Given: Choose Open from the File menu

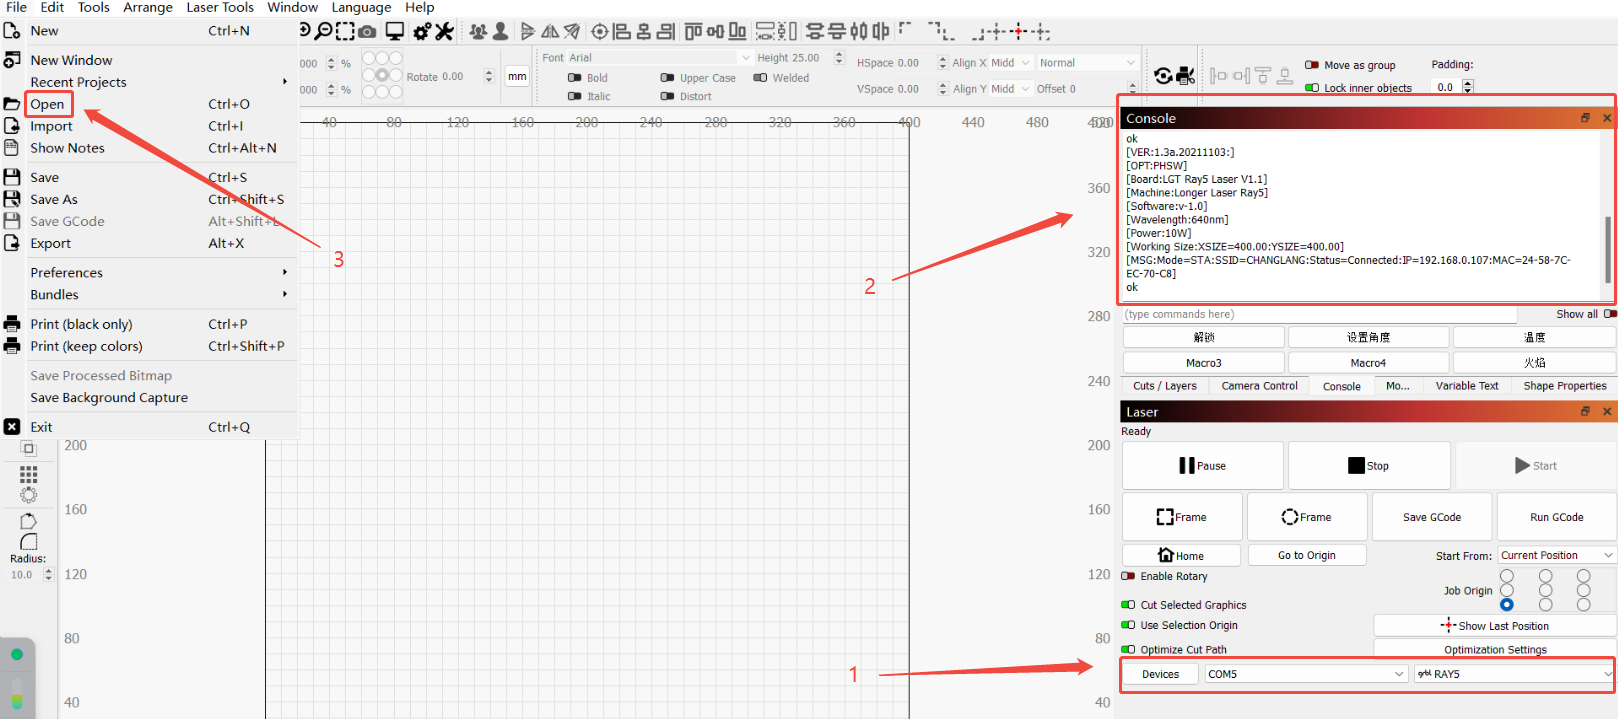Looking at the screenshot, I should [47, 104].
